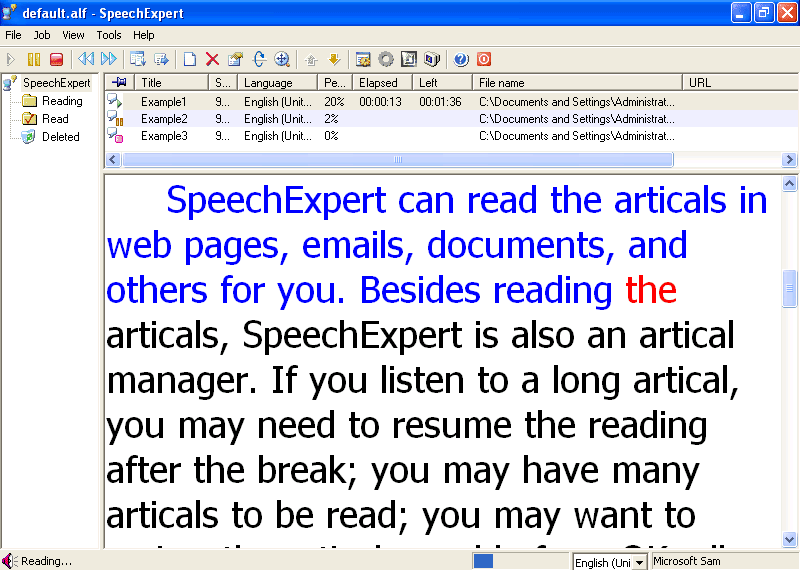Open the Deleted folder in tree

tap(61, 137)
